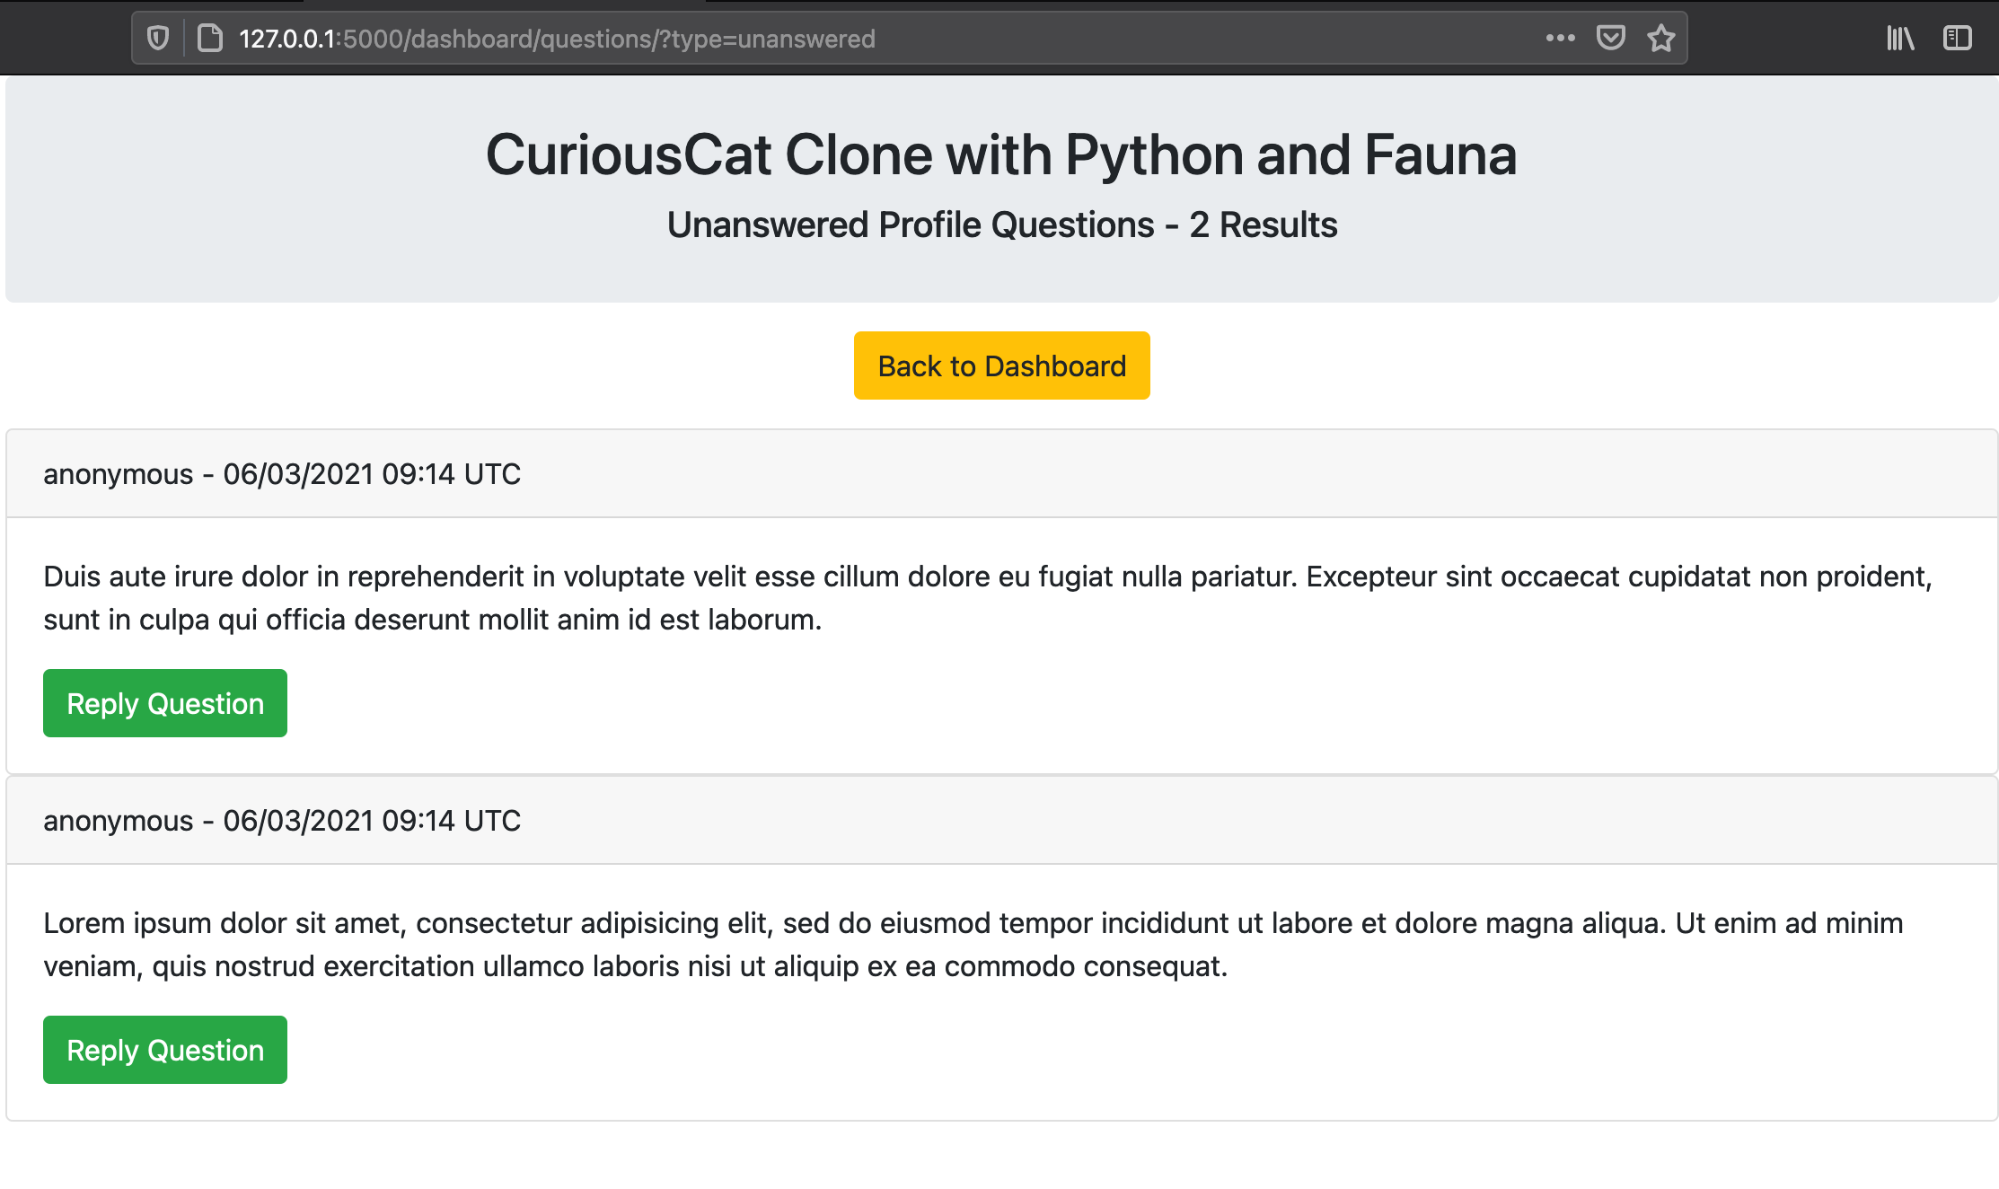Click Reply Question under the Lorem ipsum text
This screenshot has height=1189, width=1999.
164,1049
